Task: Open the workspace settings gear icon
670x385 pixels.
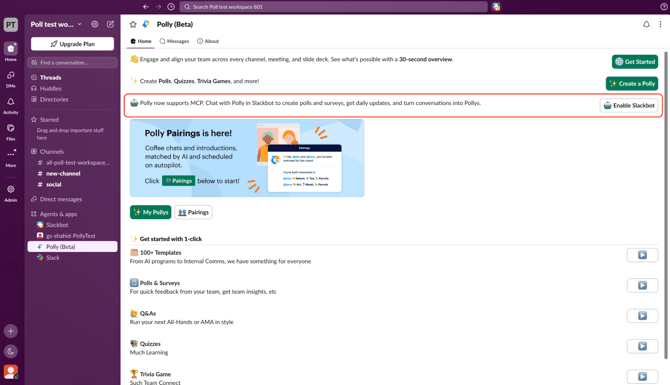Action: (x=95, y=24)
